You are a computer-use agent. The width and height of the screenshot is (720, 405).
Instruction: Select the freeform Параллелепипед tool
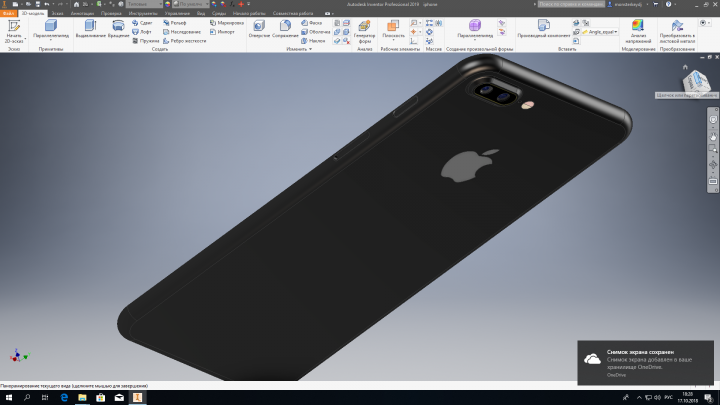click(475, 28)
